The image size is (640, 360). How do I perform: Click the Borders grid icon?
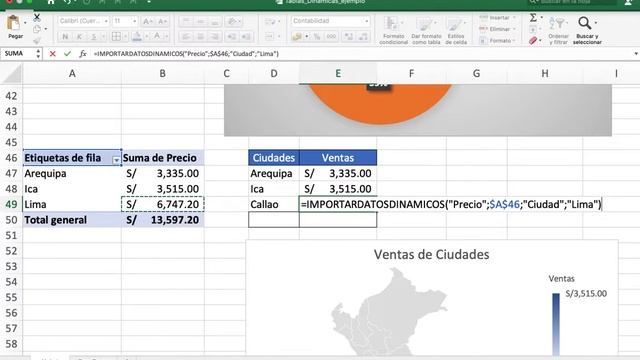[x=116, y=37]
